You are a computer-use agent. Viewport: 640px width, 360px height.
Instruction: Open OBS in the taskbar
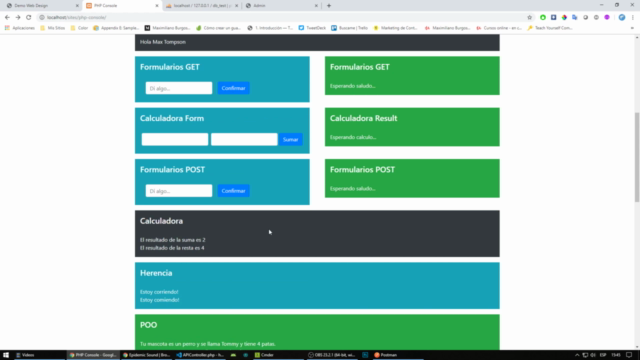click(331, 355)
